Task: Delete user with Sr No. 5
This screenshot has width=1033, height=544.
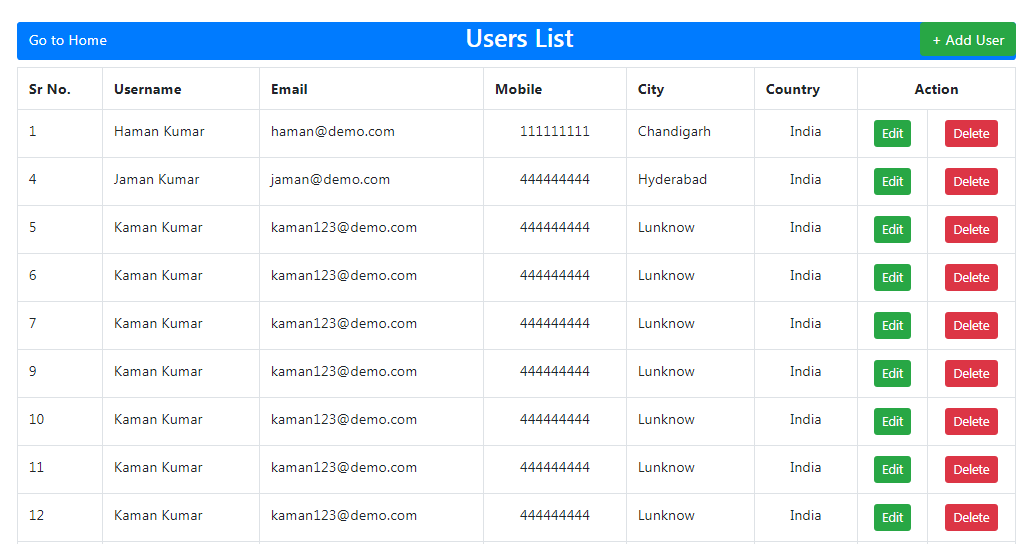Action: pyautogui.click(x=971, y=230)
